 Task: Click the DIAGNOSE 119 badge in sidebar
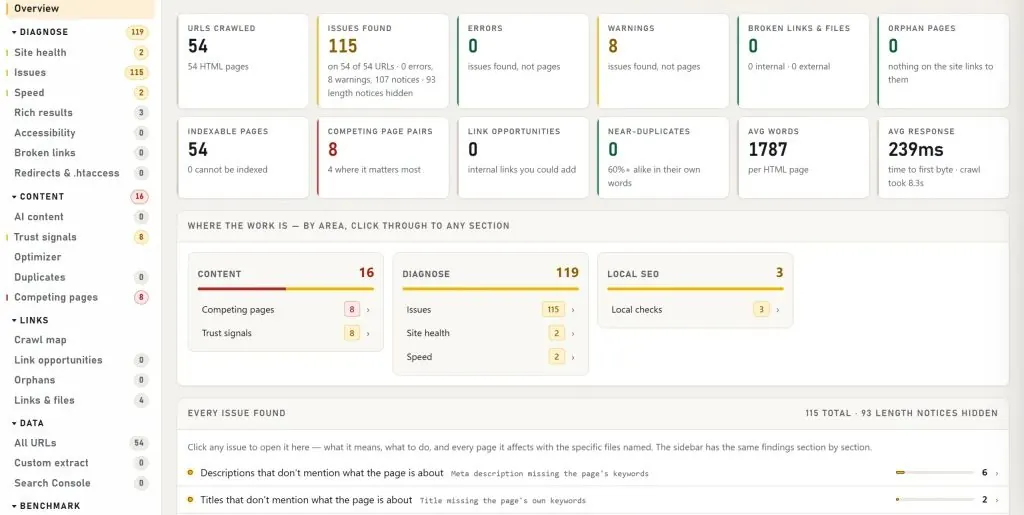[137, 32]
